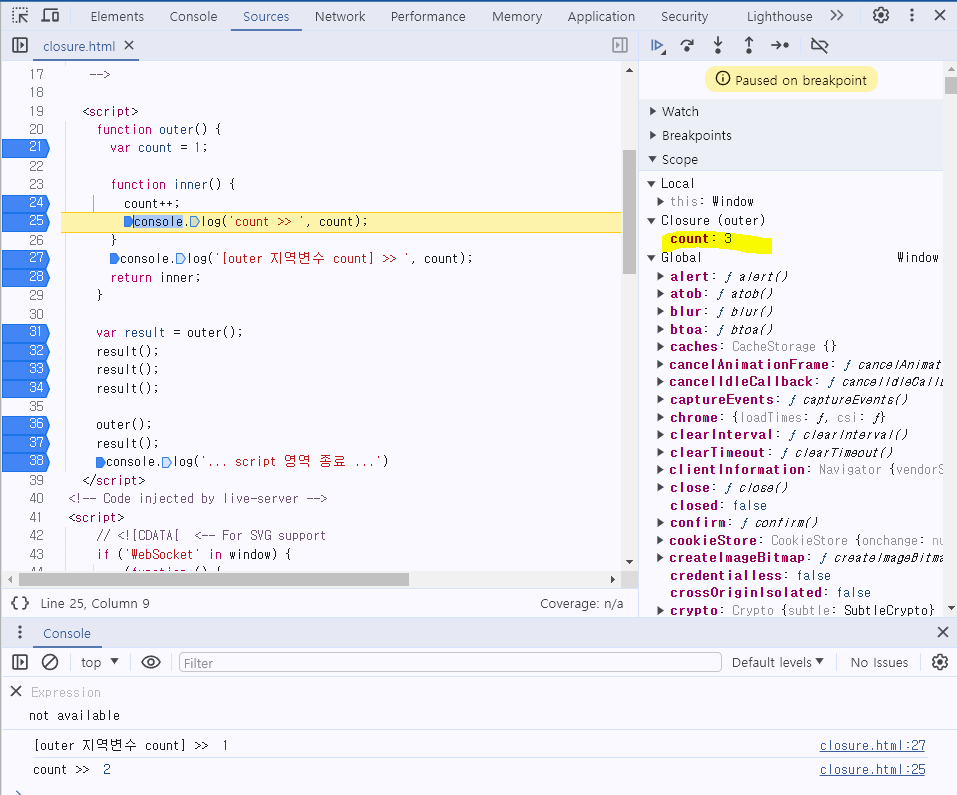Close the console drawer
This screenshot has width=957, height=795.
click(942, 632)
